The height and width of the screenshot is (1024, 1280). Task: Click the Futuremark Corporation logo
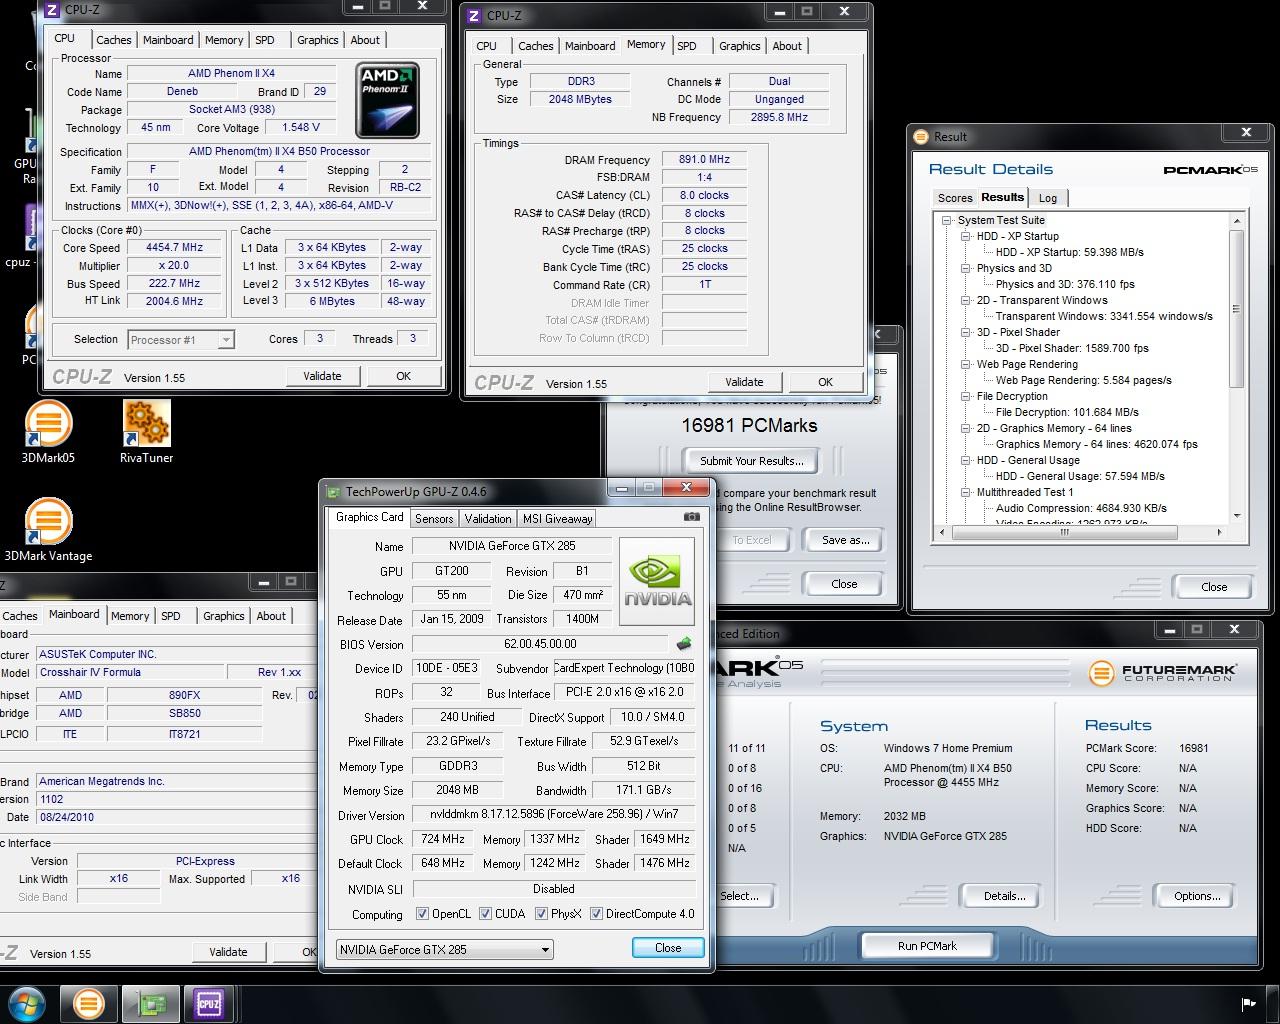[1162, 672]
